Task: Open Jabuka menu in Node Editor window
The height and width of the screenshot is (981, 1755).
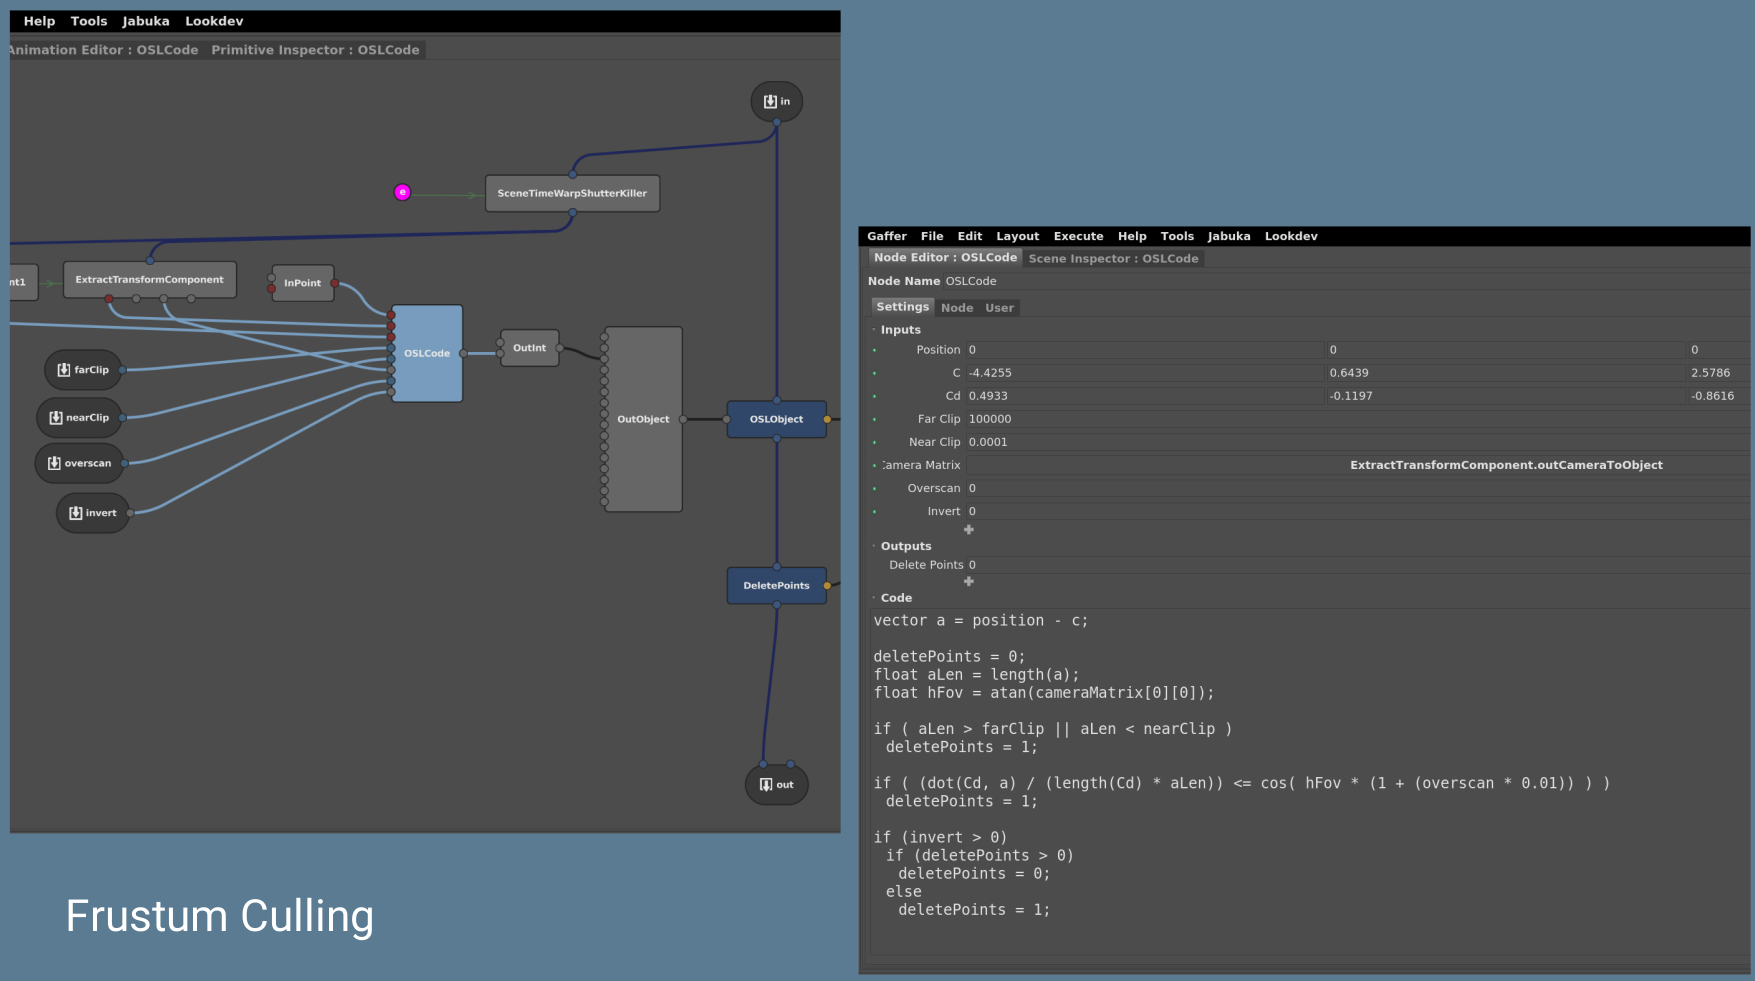Action: [x=1229, y=236]
